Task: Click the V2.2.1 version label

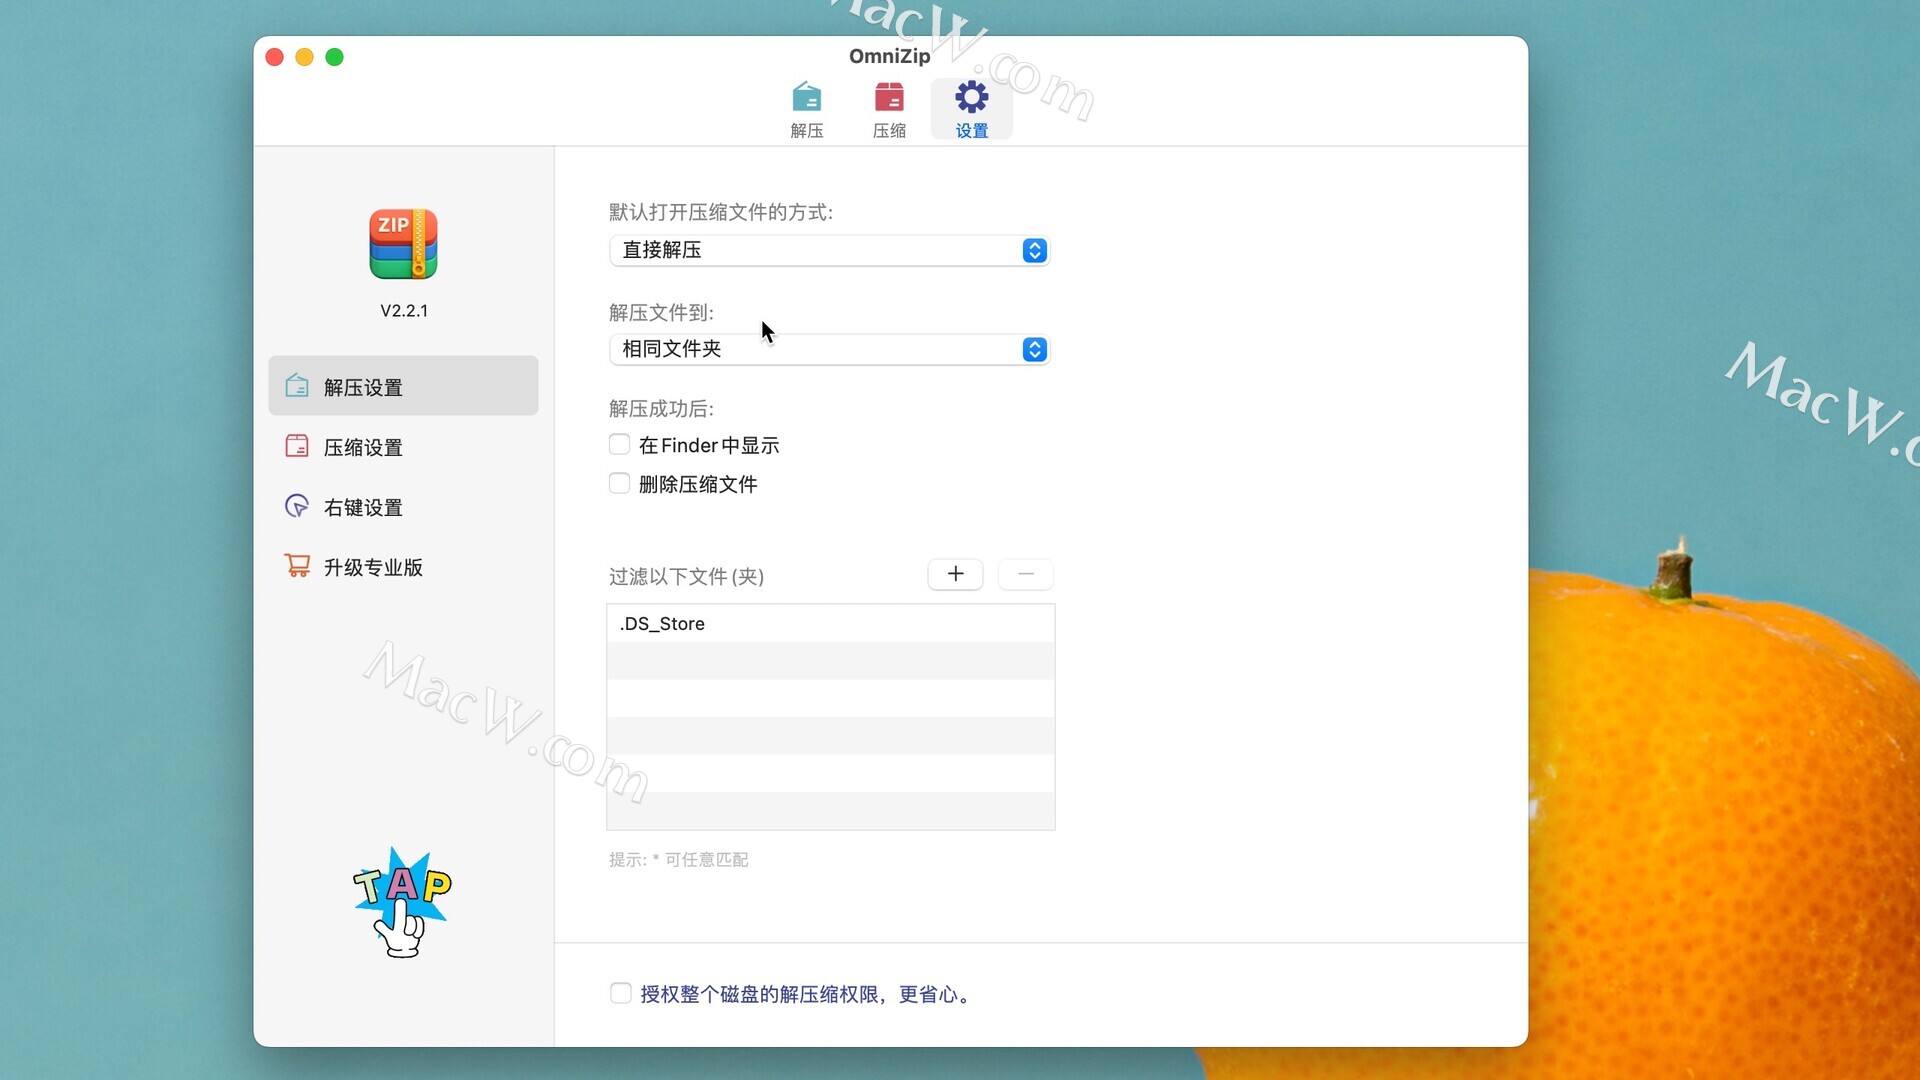Action: (x=404, y=311)
